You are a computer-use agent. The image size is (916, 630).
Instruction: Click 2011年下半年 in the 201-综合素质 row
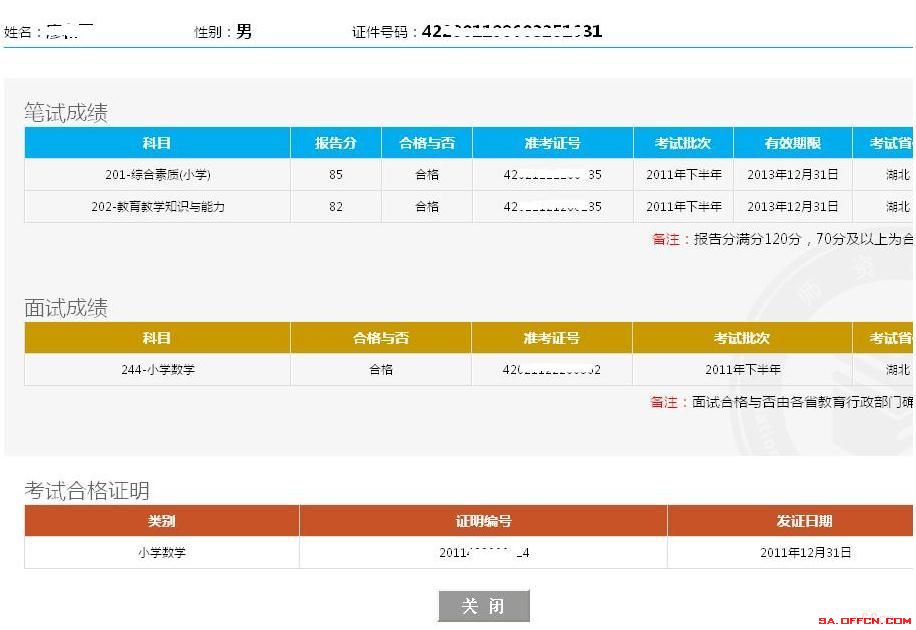(x=684, y=175)
